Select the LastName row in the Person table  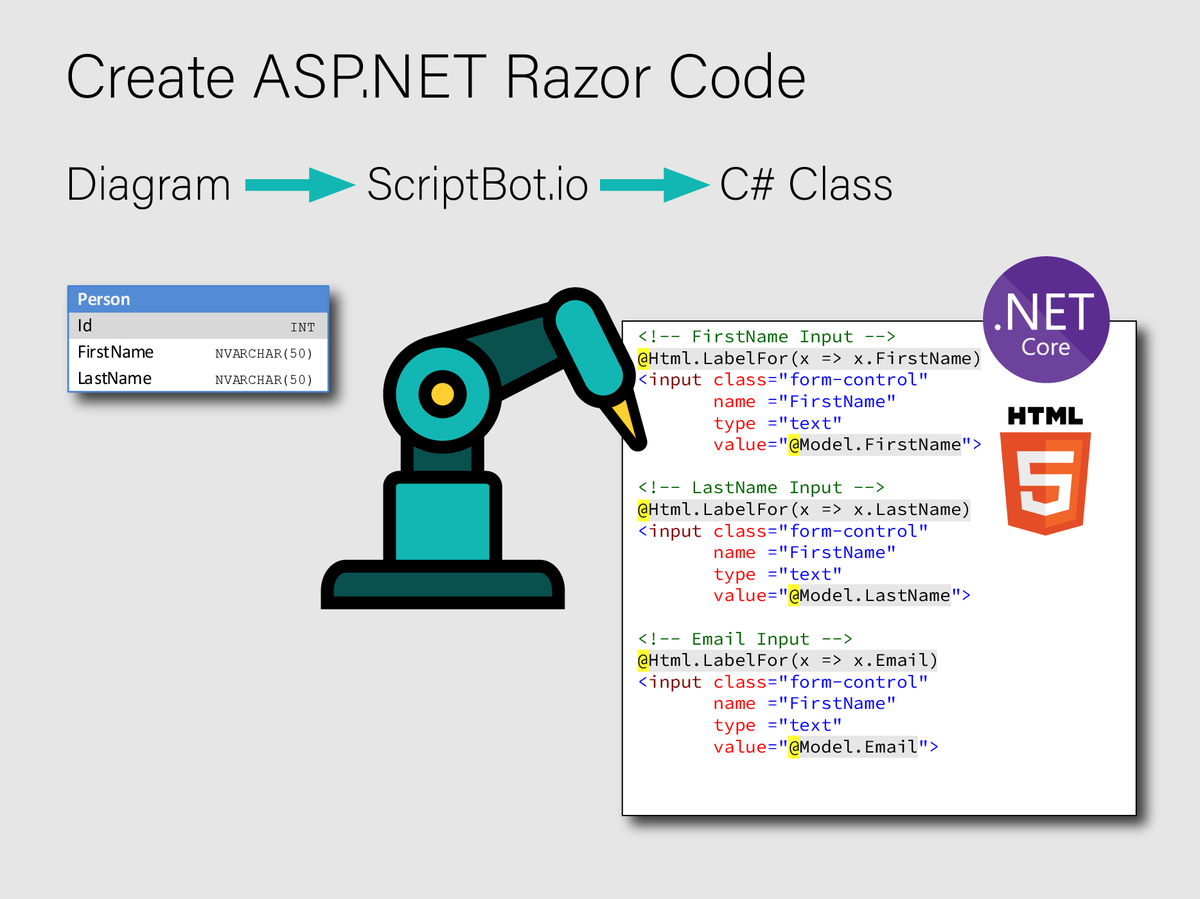[x=197, y=378]
